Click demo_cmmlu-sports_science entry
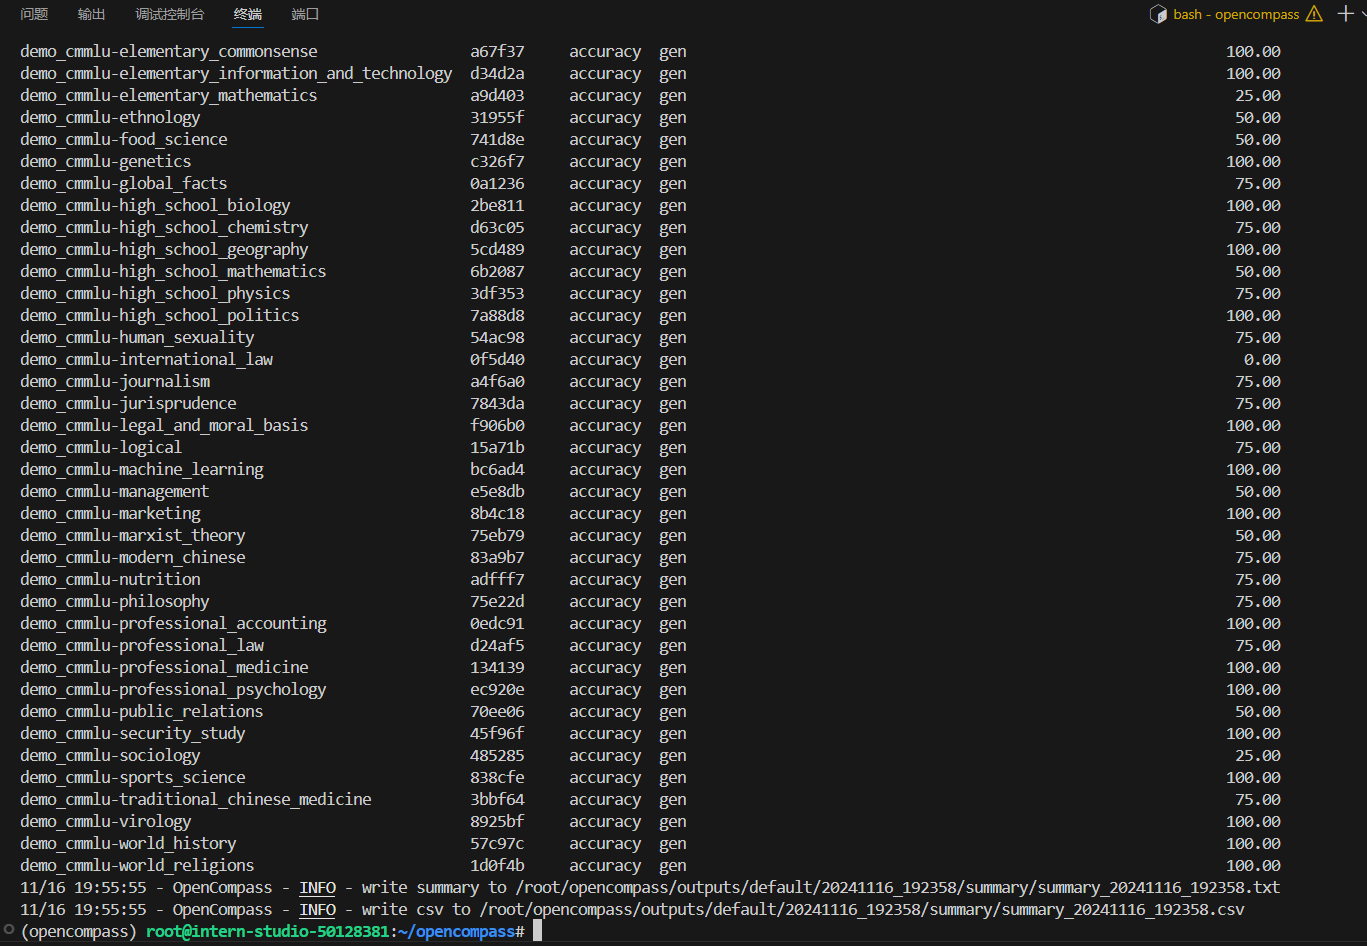 133,777
